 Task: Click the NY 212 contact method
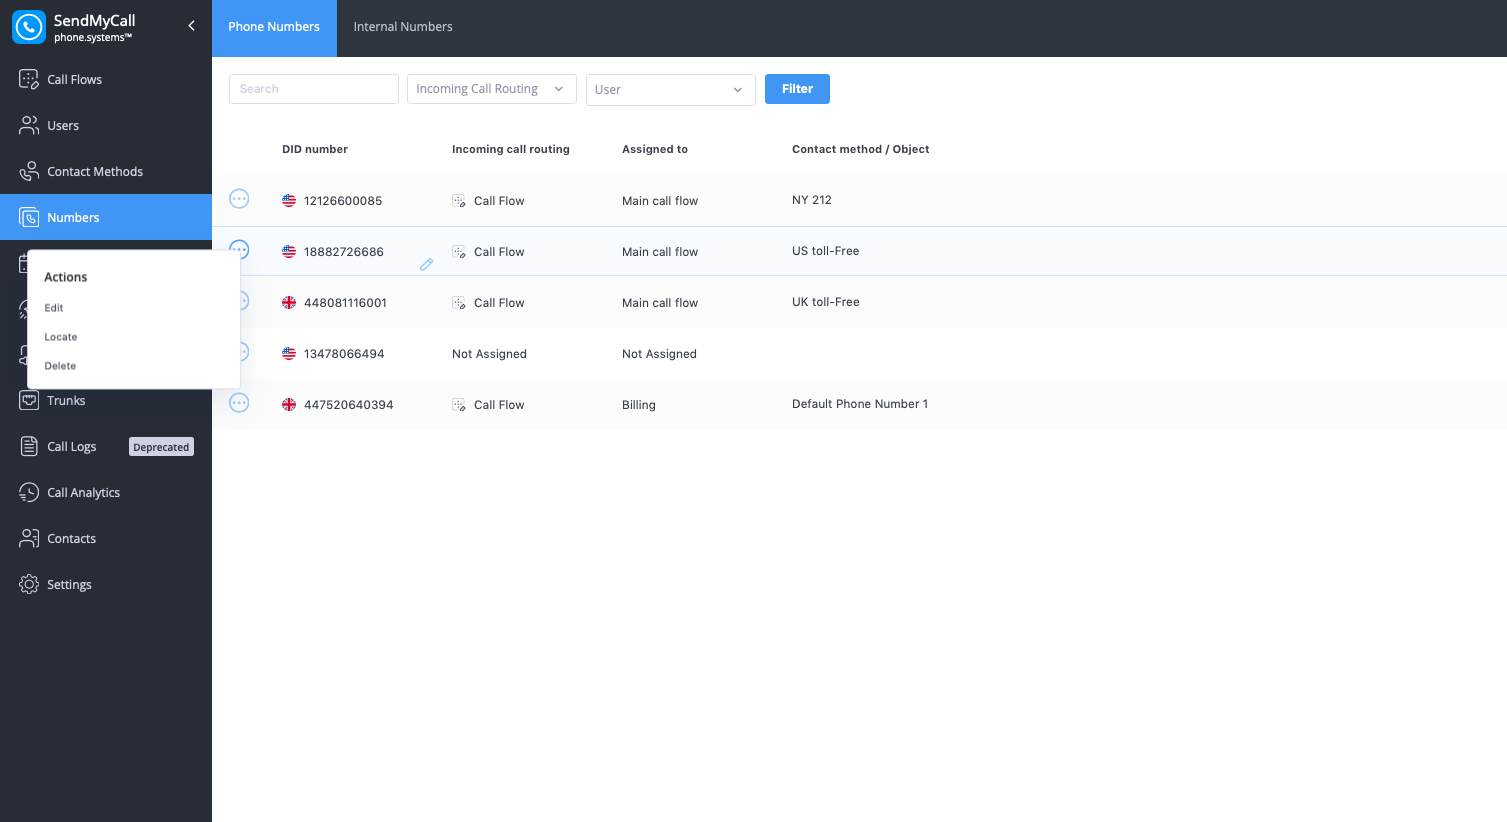point(812,200)
